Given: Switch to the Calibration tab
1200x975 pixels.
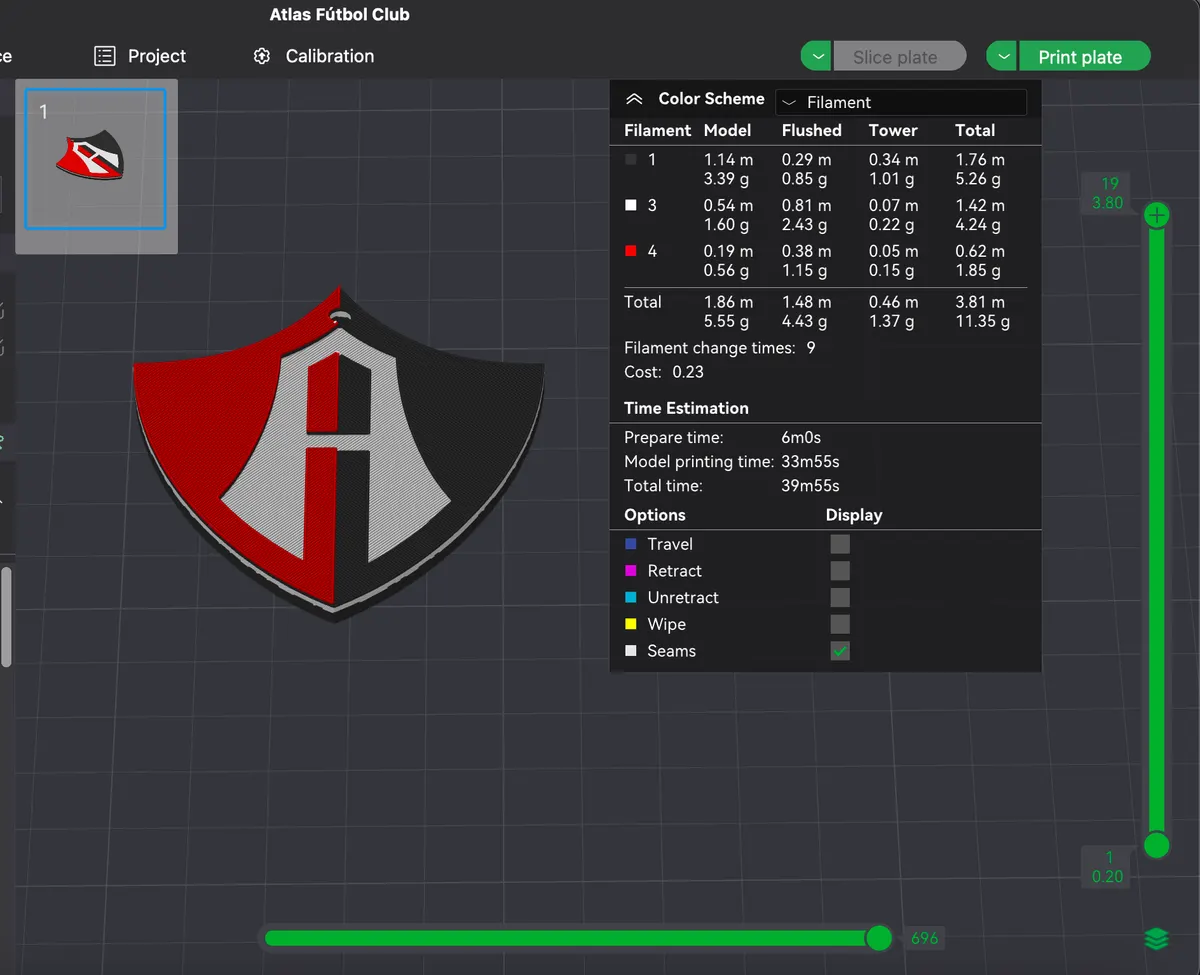Looking at the screenshot, I should [314, 56].
